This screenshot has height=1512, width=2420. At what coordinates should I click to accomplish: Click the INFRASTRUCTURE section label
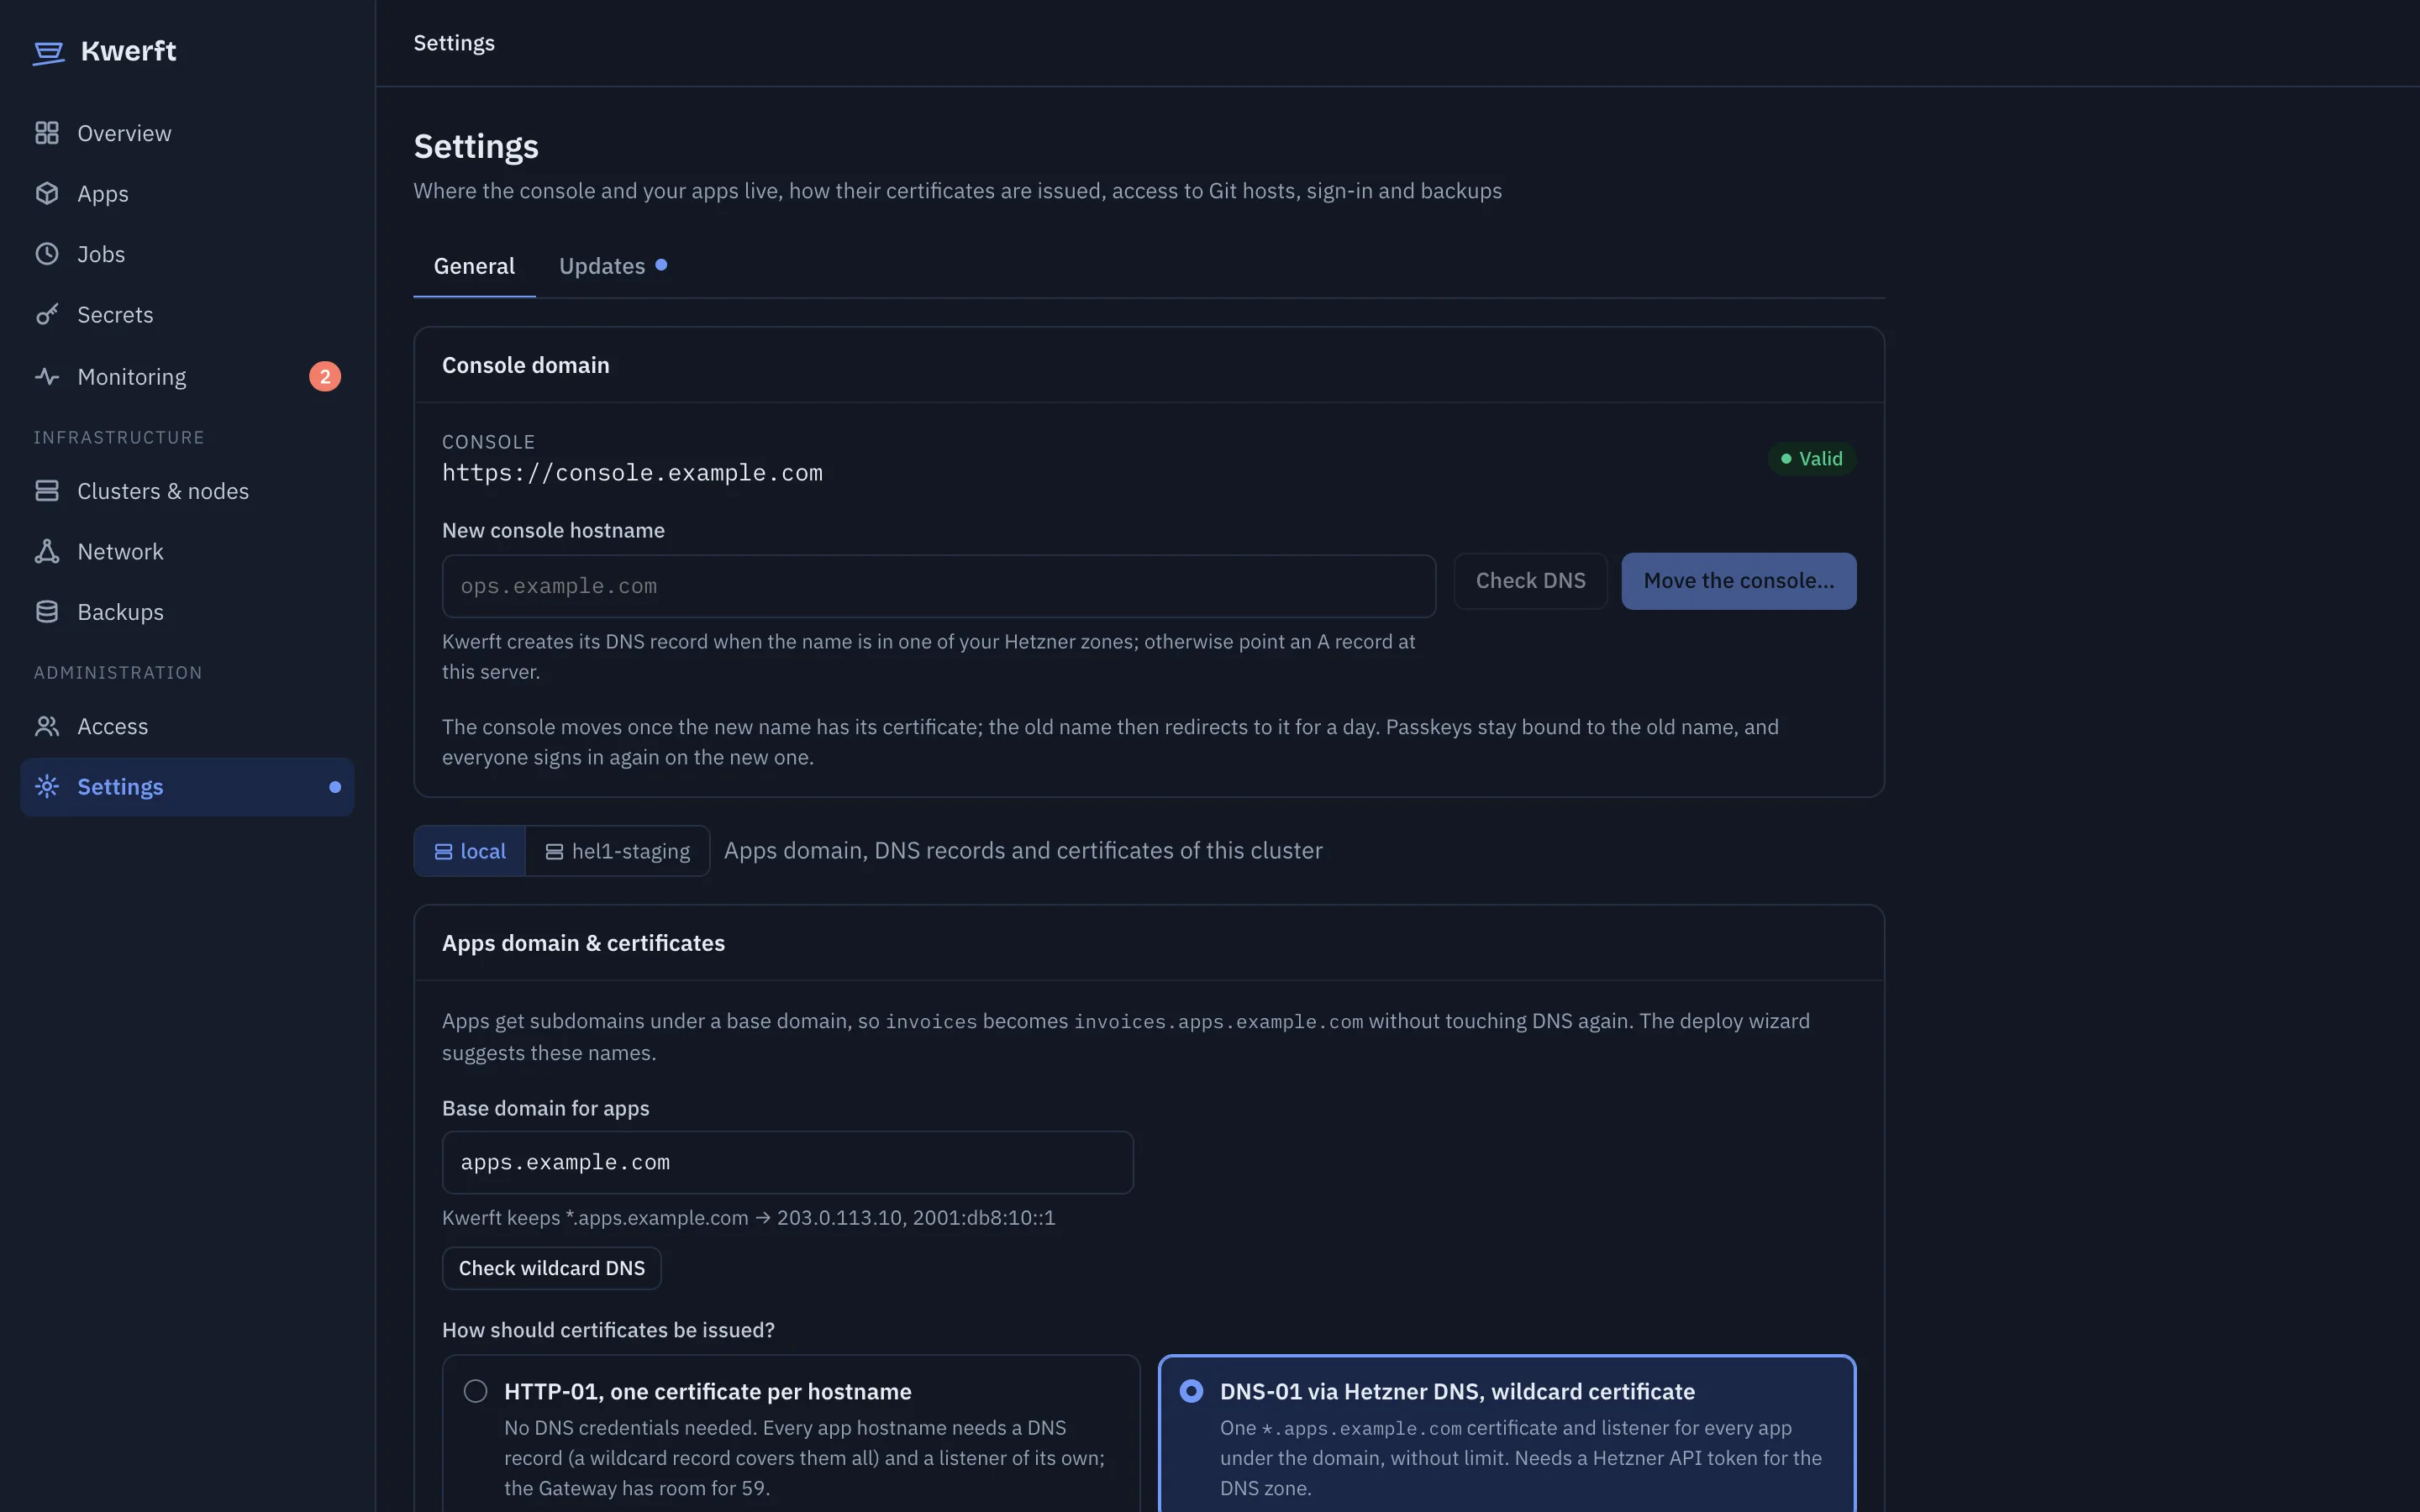[119, 437]
